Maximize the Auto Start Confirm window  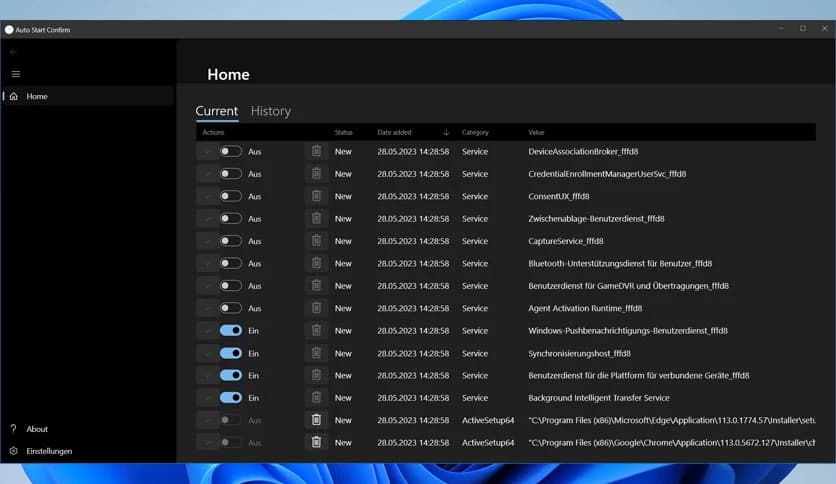pyautogui.click(x=802, y=28)
